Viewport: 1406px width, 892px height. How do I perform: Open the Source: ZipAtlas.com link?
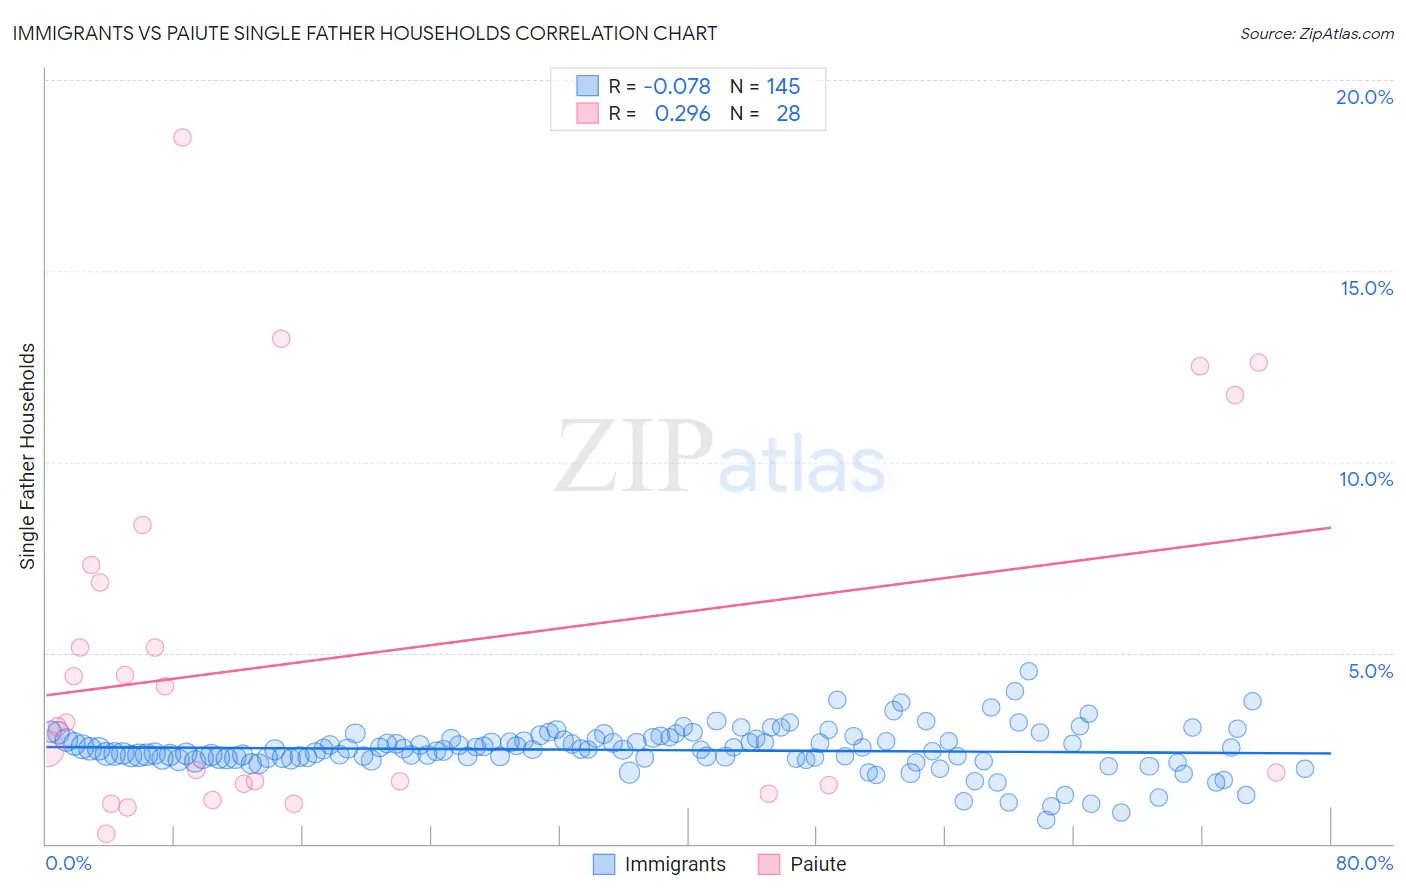pos(1317,33)
